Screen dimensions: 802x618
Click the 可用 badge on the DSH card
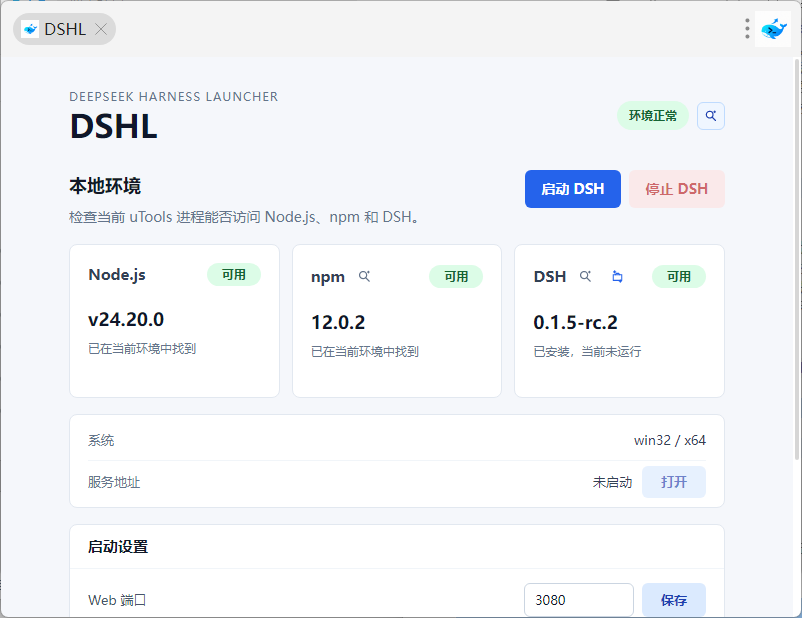(x=679, y=277)
